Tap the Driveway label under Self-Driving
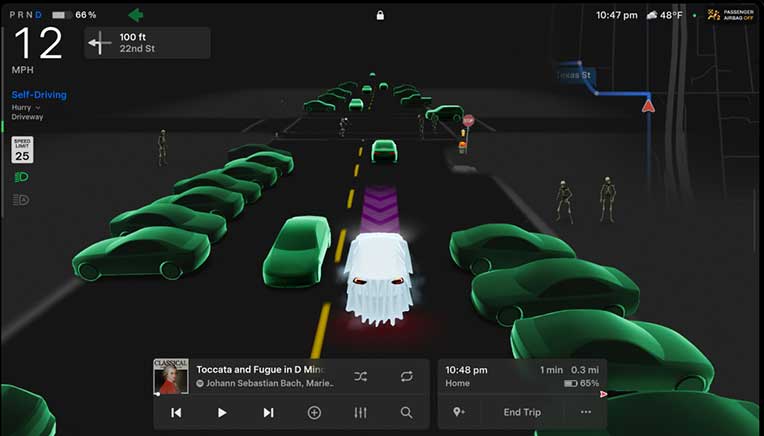Image resolution: width=764 pixels, height=436 pixels. coord(27,117)
